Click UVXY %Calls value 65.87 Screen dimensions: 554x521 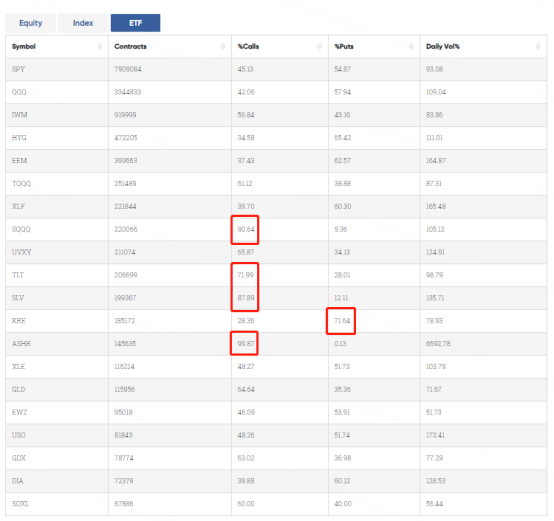[x=246, y=252]
